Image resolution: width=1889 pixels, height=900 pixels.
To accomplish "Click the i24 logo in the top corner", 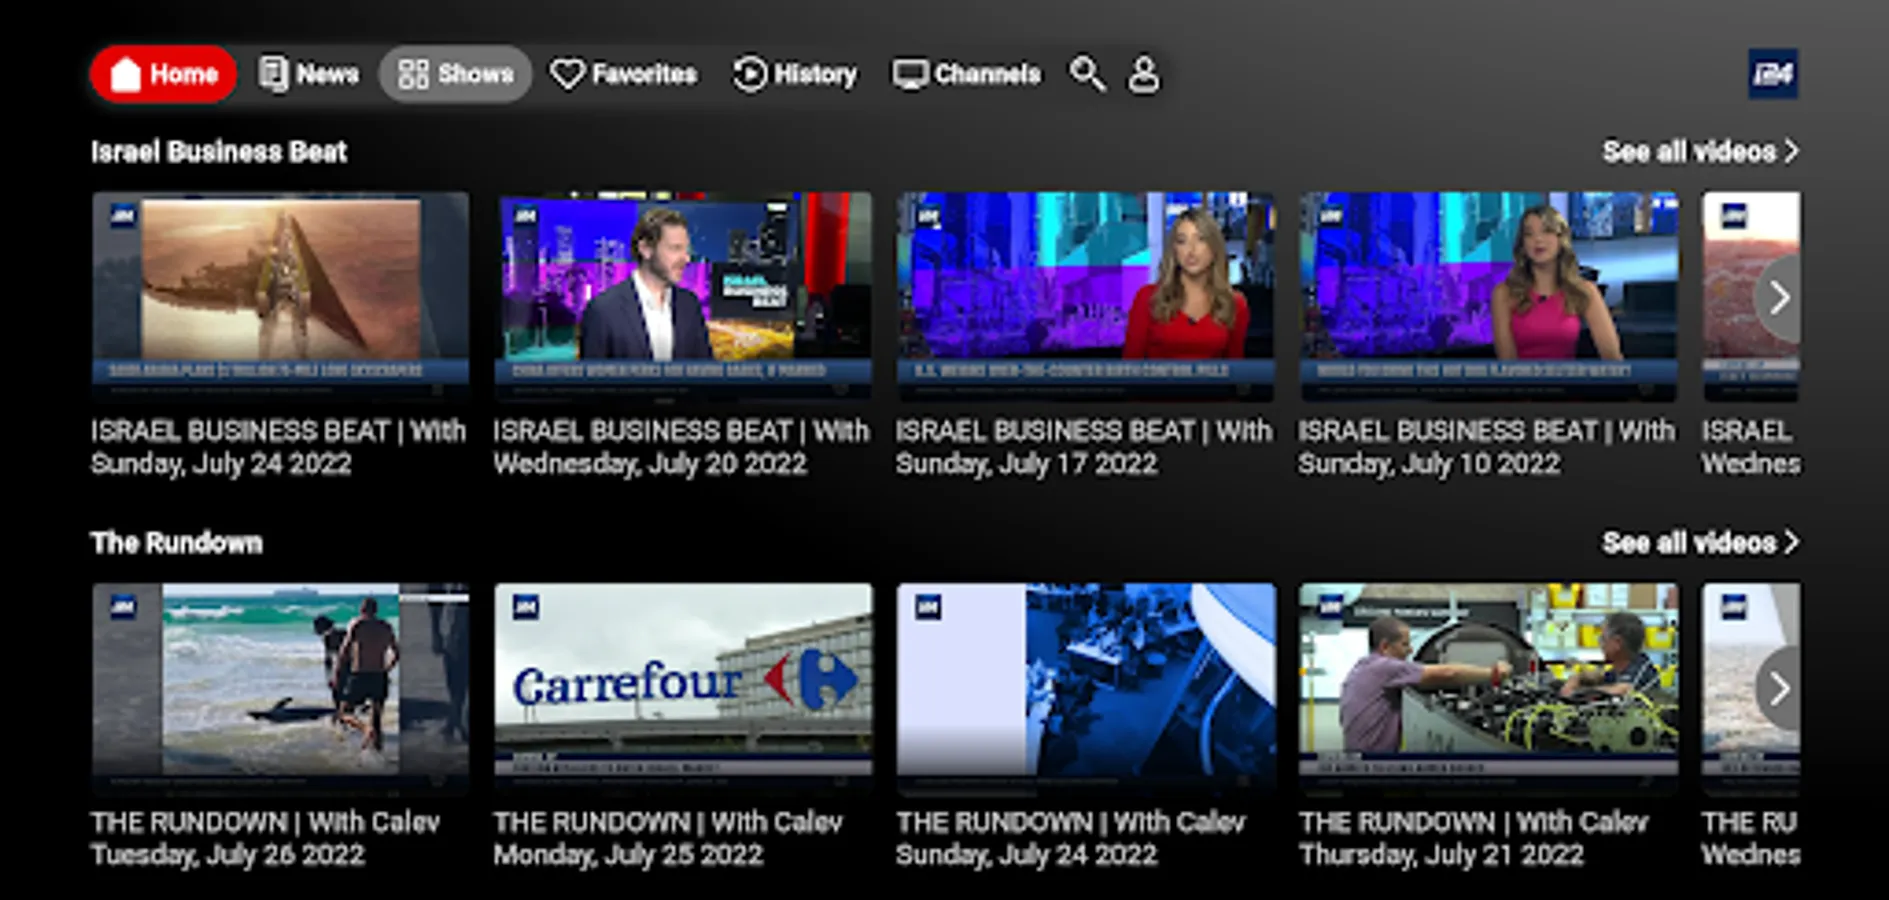I will click(x=1773, y=74).
